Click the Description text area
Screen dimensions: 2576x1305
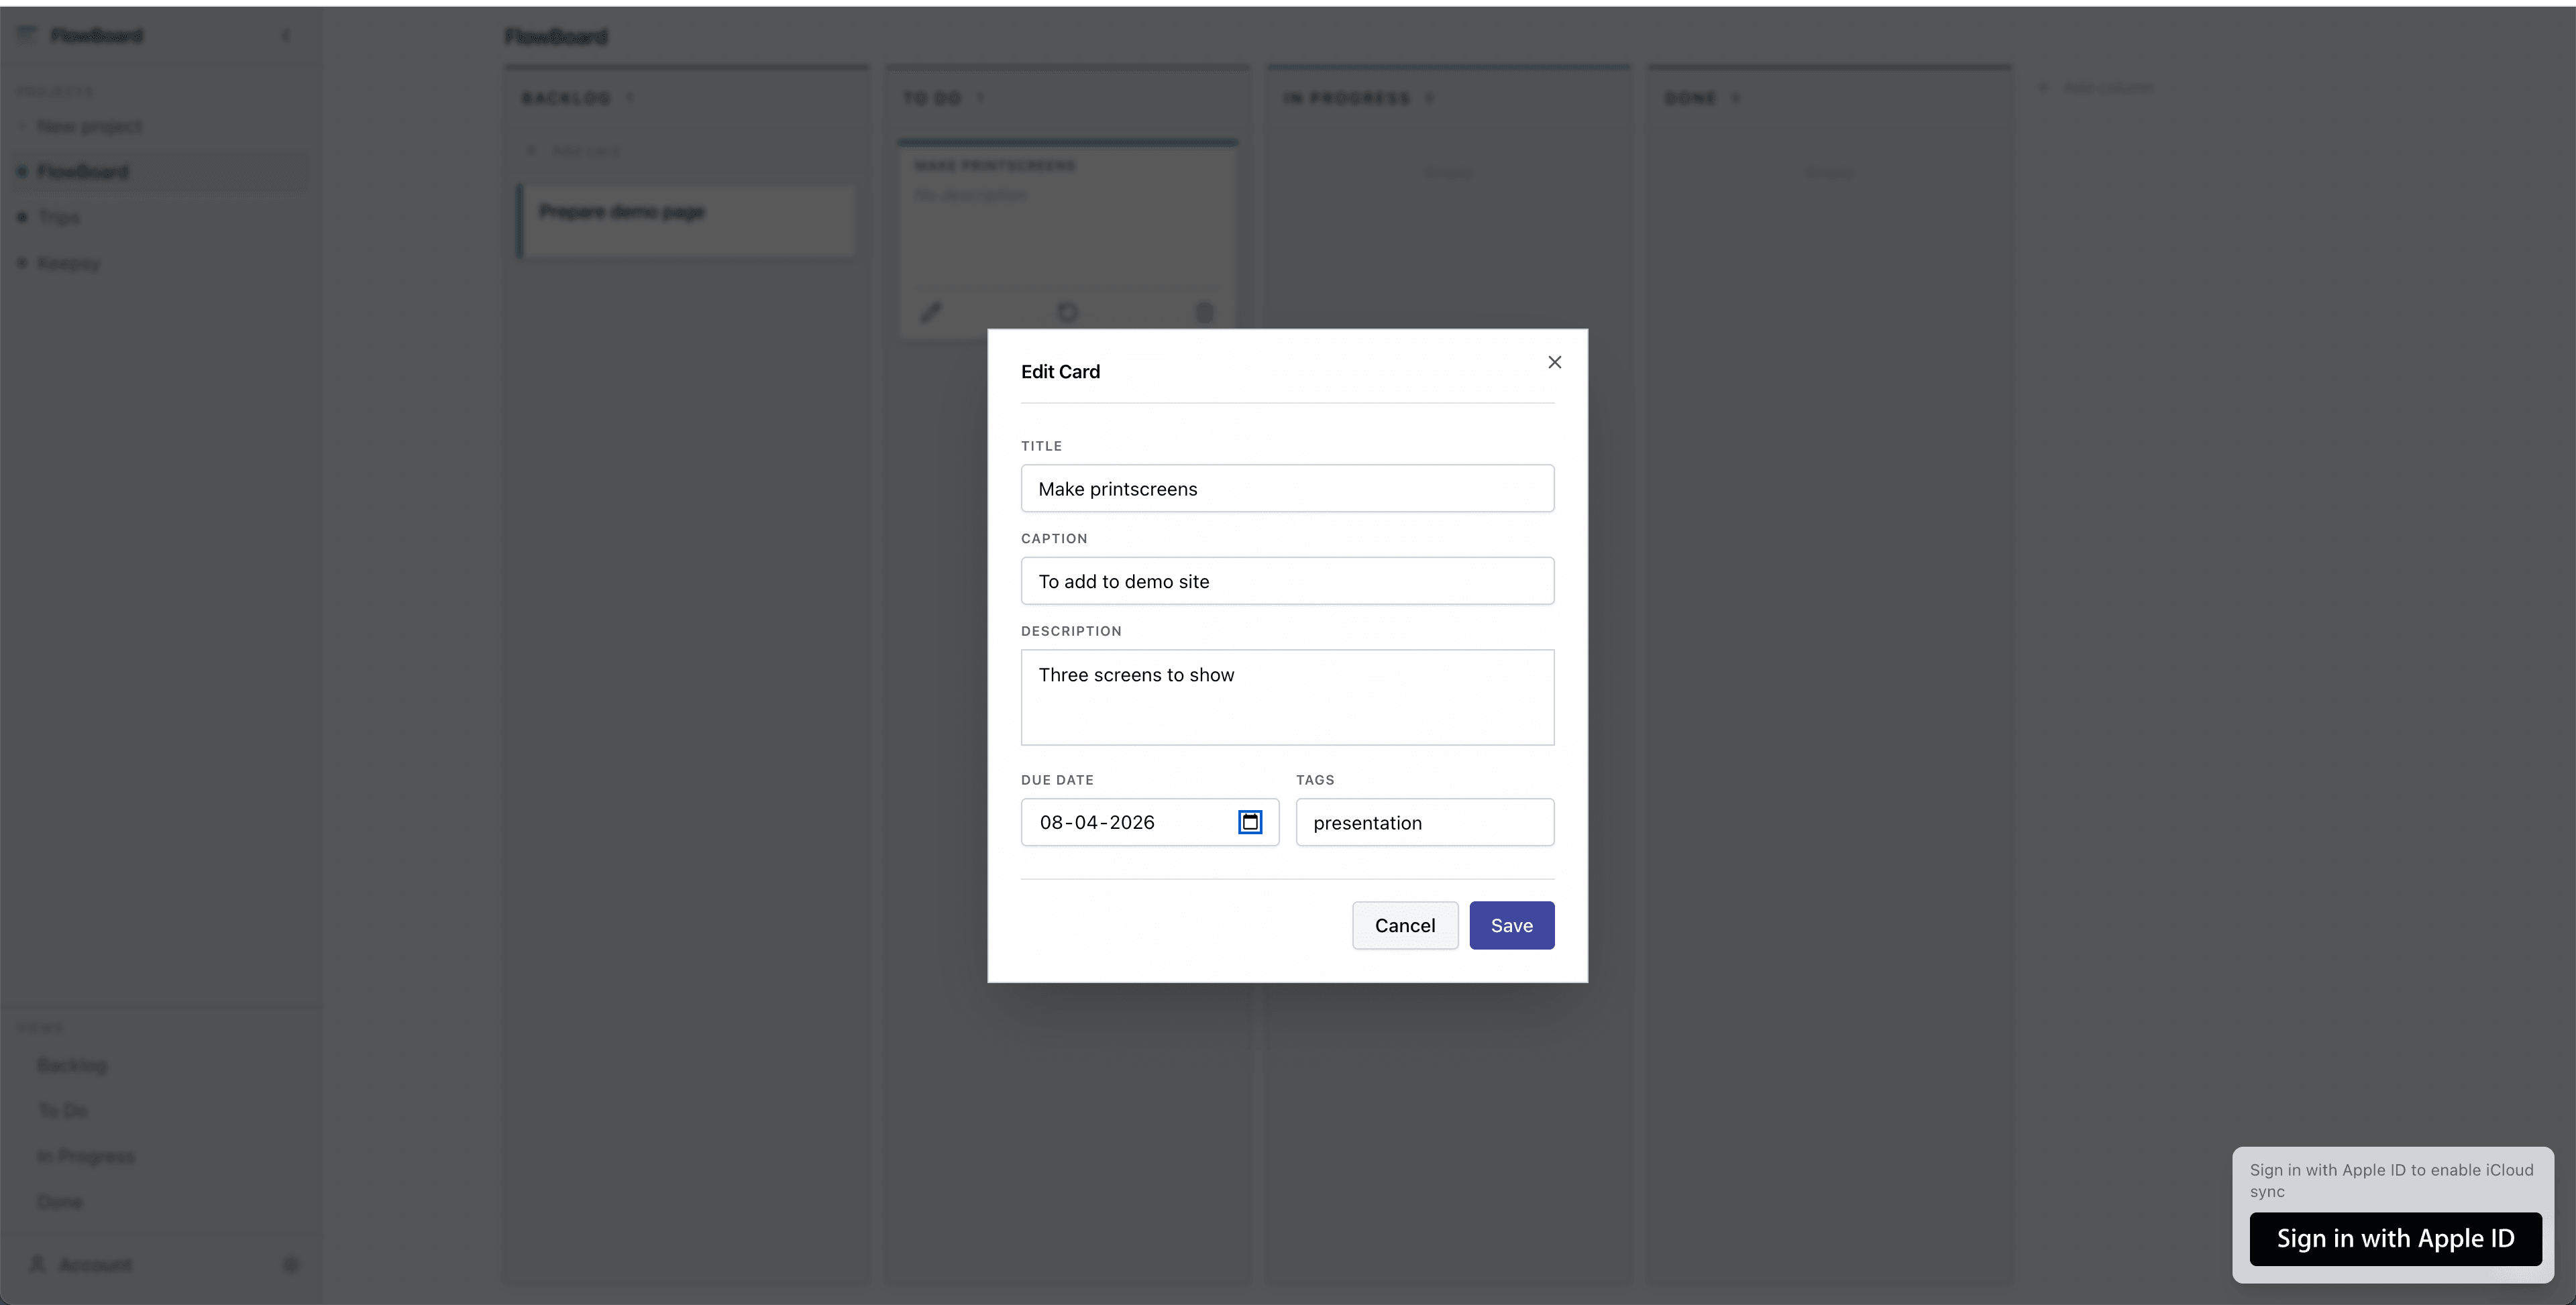point(1287,697)
